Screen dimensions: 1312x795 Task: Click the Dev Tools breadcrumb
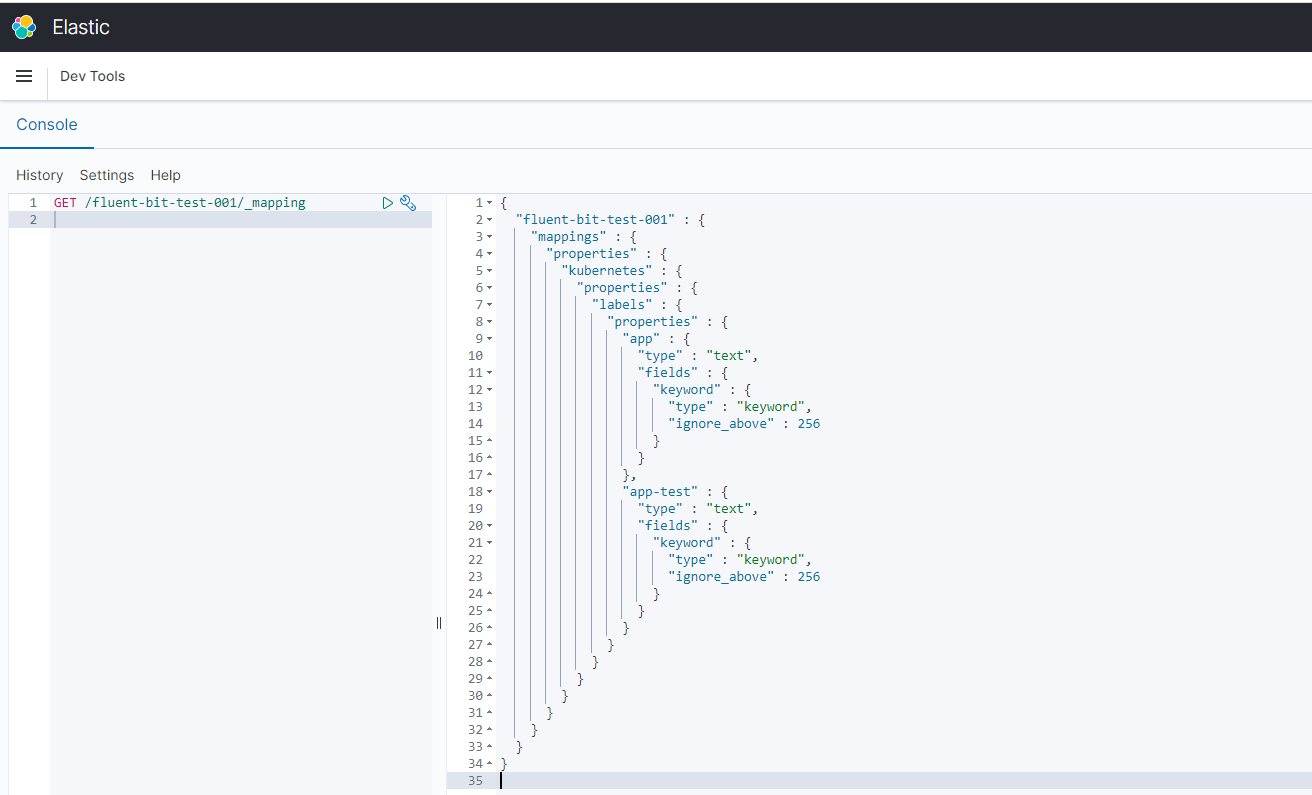(92, 76)
